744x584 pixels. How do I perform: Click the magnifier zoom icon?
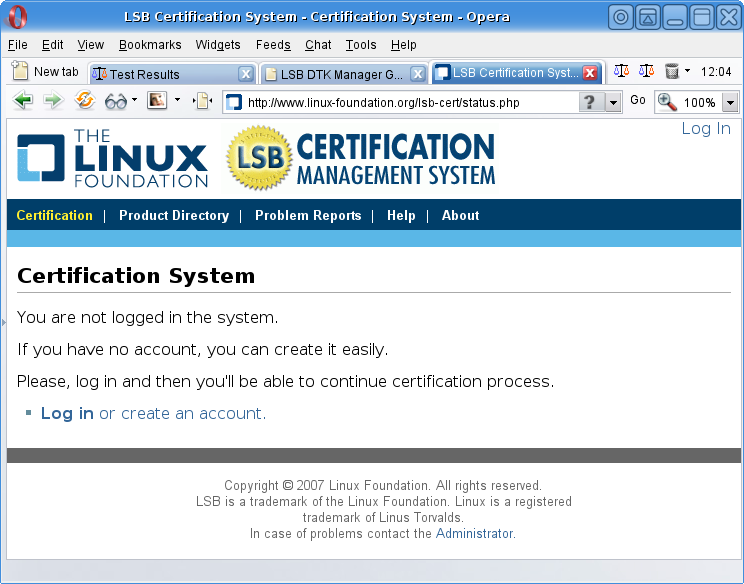tap(667, 102)
